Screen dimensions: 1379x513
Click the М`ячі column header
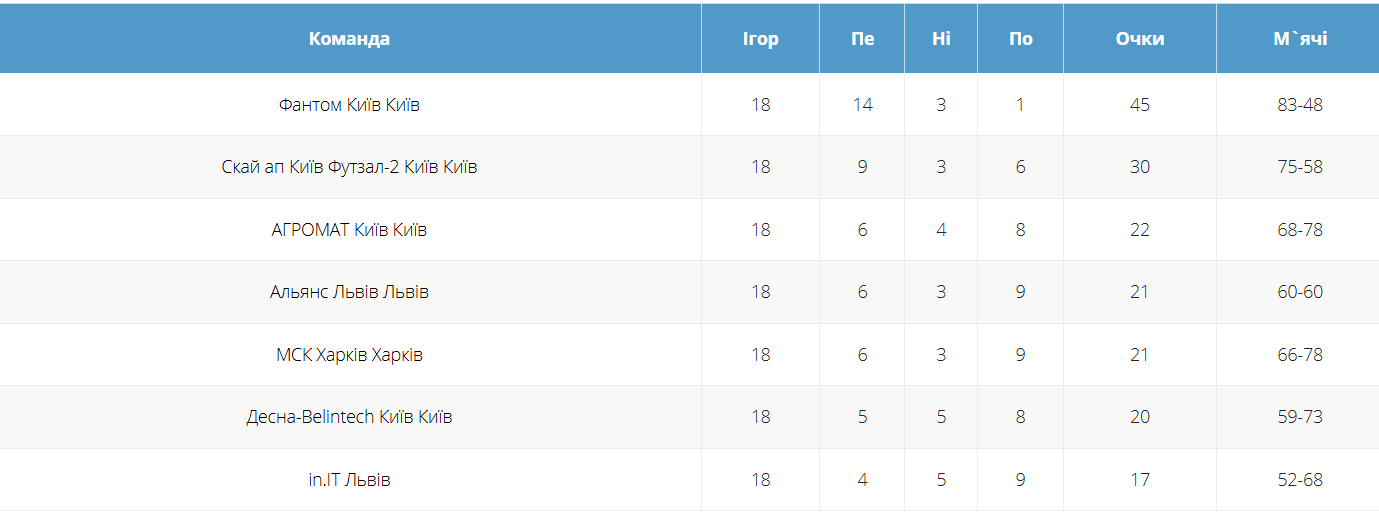[1300, 39]
